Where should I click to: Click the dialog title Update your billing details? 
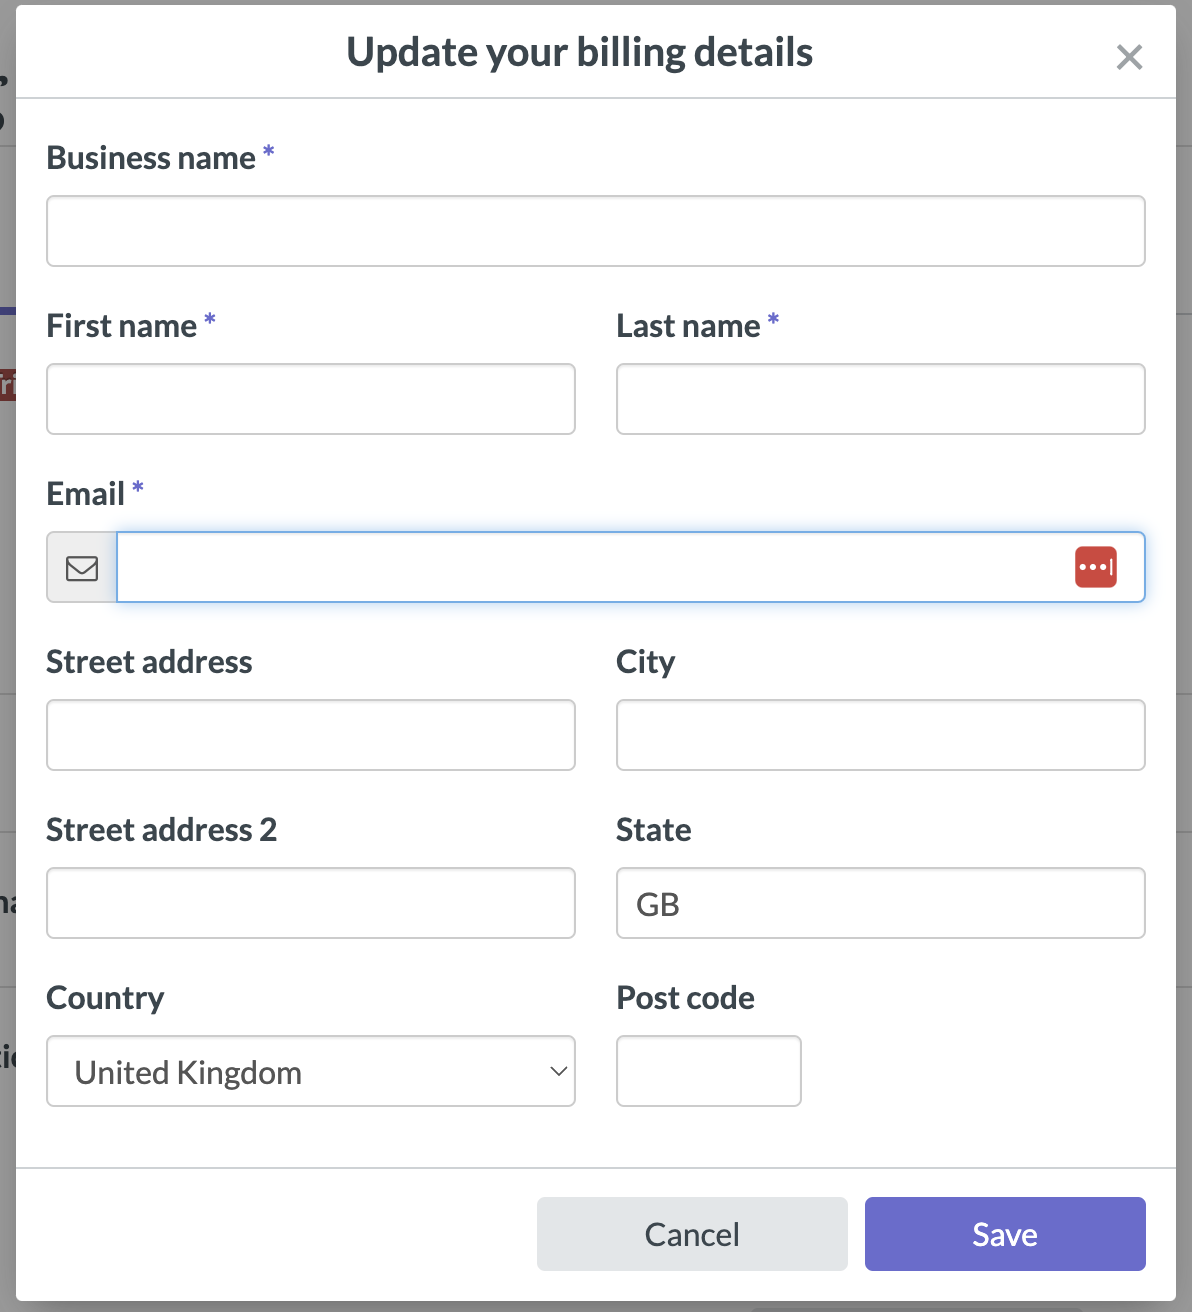(x=580, y=52)
